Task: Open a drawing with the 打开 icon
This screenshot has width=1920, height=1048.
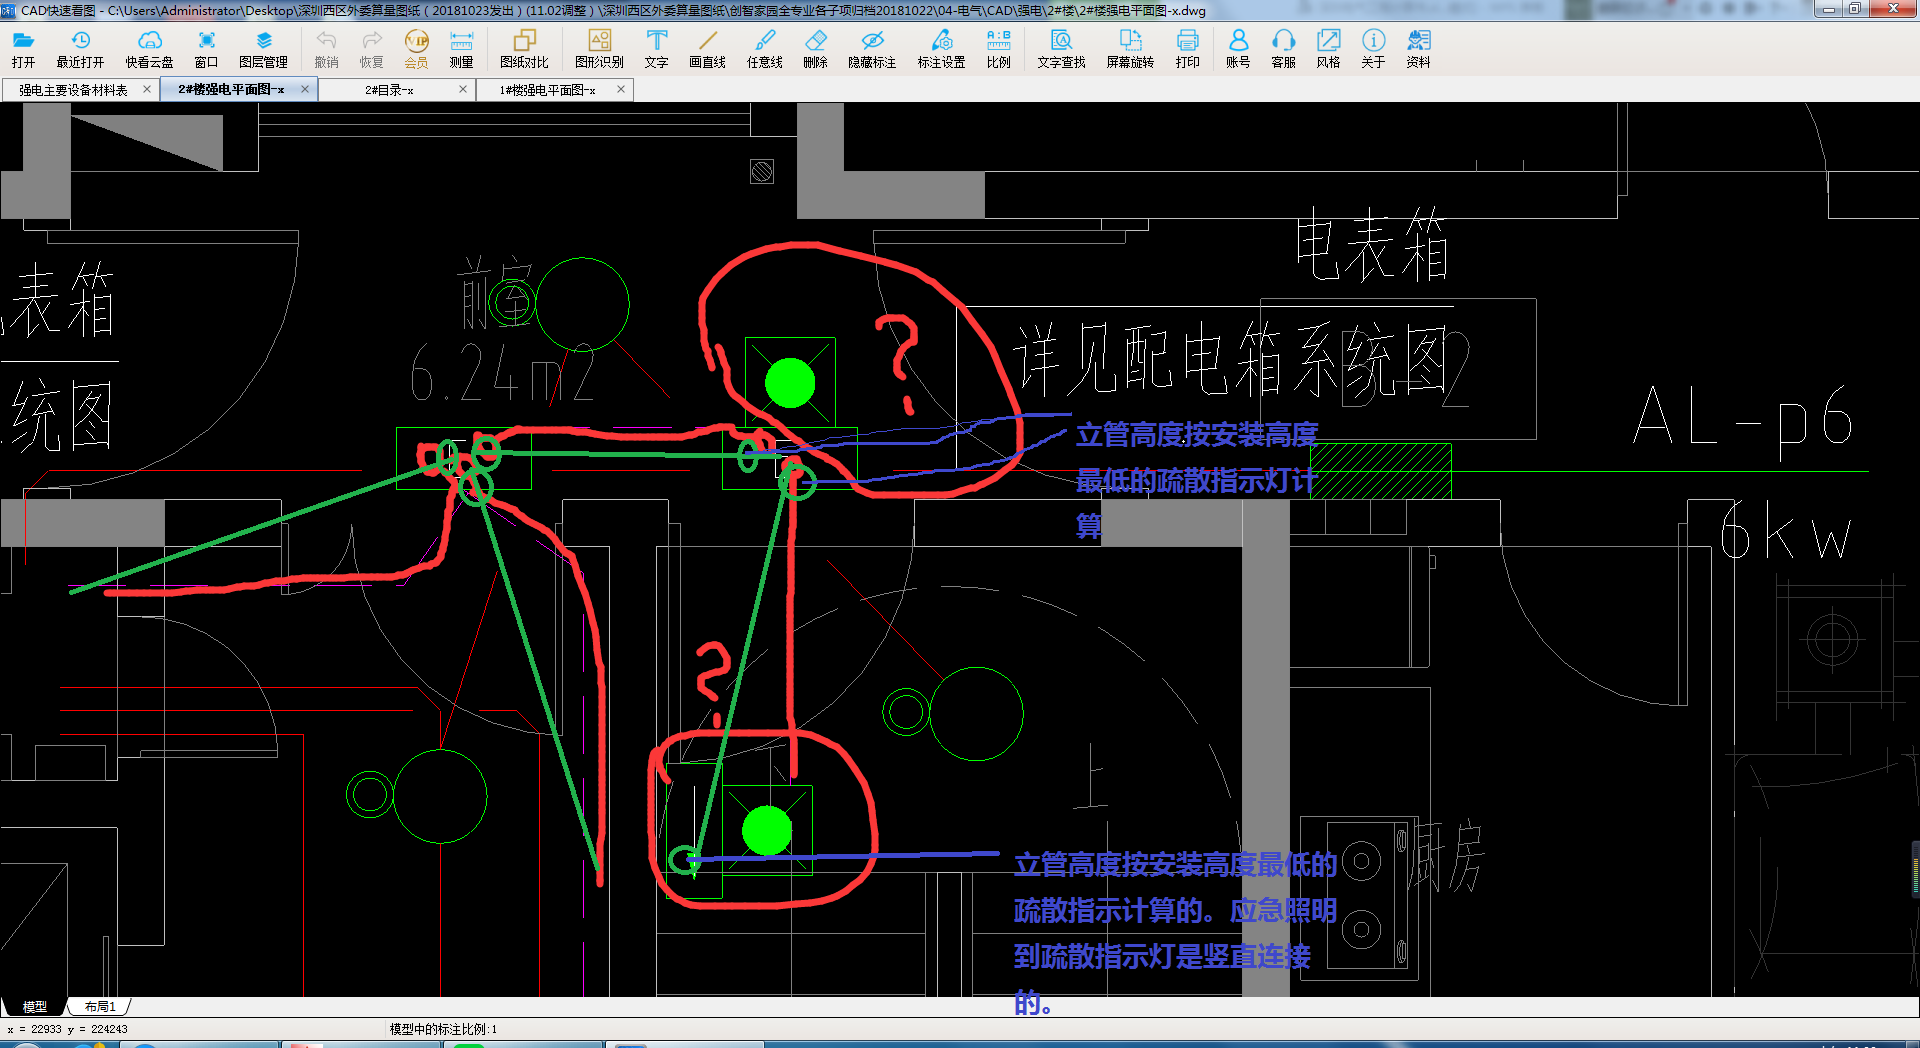Action: [x=23, y=49]
